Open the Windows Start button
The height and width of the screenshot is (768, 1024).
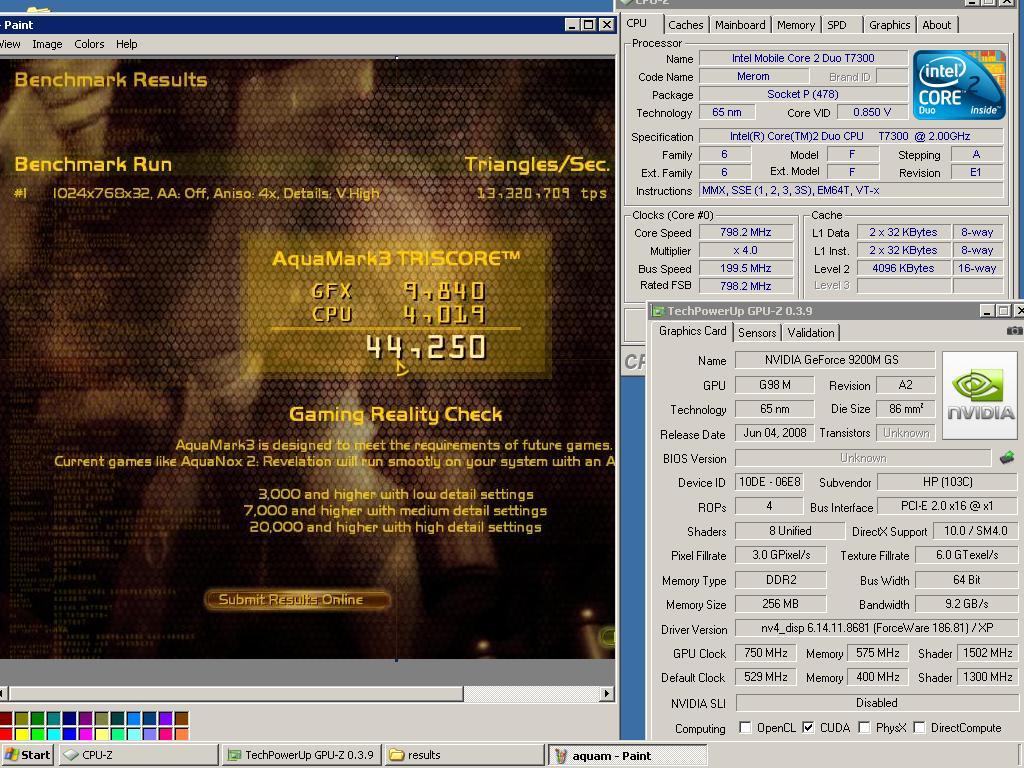(26, 755)
